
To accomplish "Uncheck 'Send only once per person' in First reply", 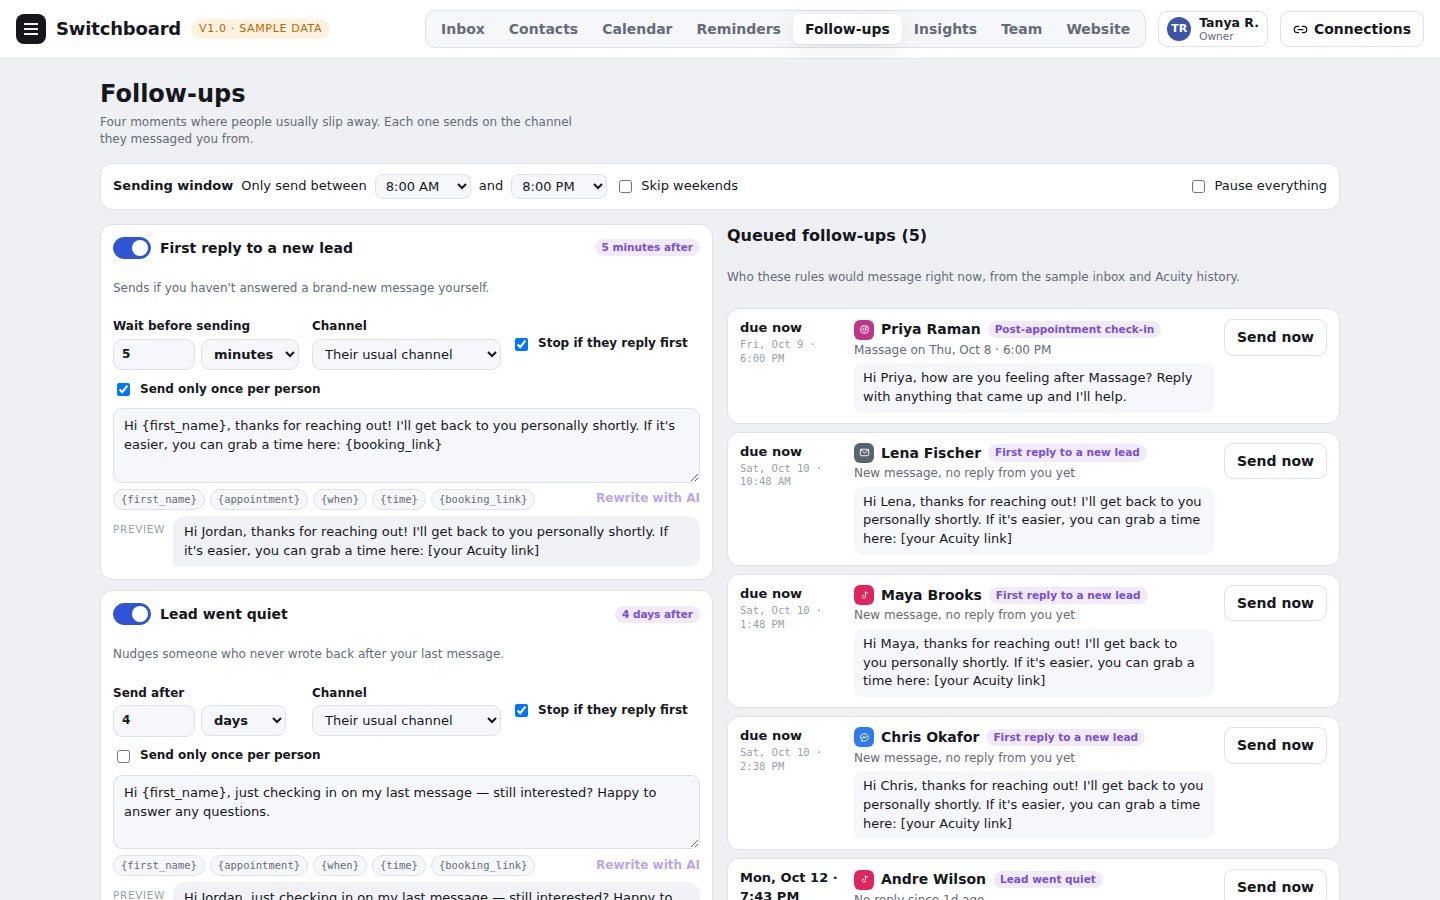I will click(123, 389).
